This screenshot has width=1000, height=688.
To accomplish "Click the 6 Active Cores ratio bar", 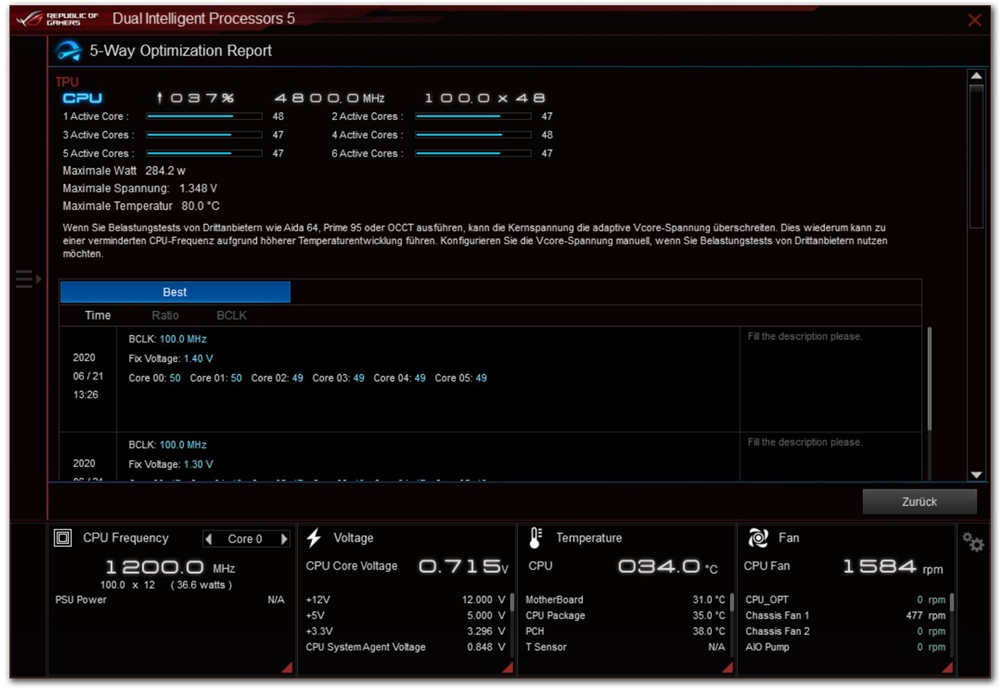I will coord(473,154).
